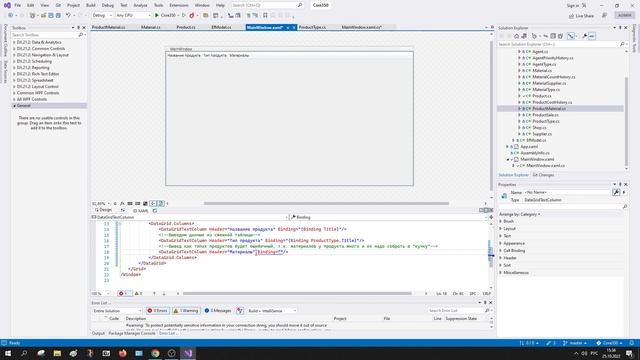Click the Solution Explorer Properties wrench icon
The image size is (640, 360).
[x=584, y=36]
